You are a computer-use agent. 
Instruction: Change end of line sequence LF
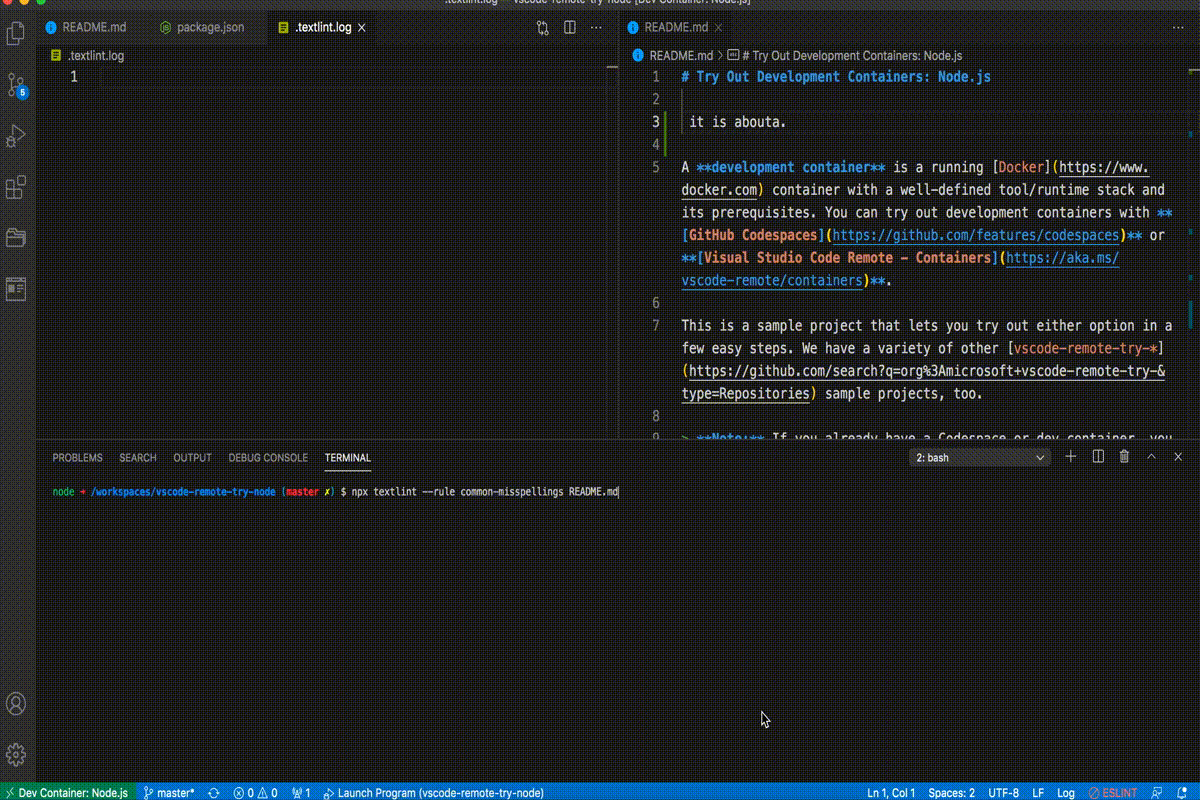coord(1038,792)
